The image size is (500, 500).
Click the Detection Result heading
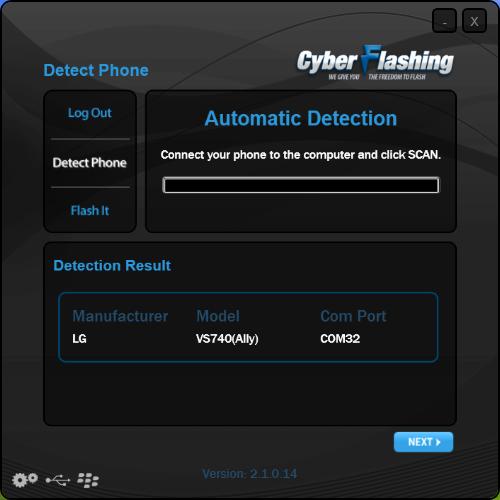[112, 266]
